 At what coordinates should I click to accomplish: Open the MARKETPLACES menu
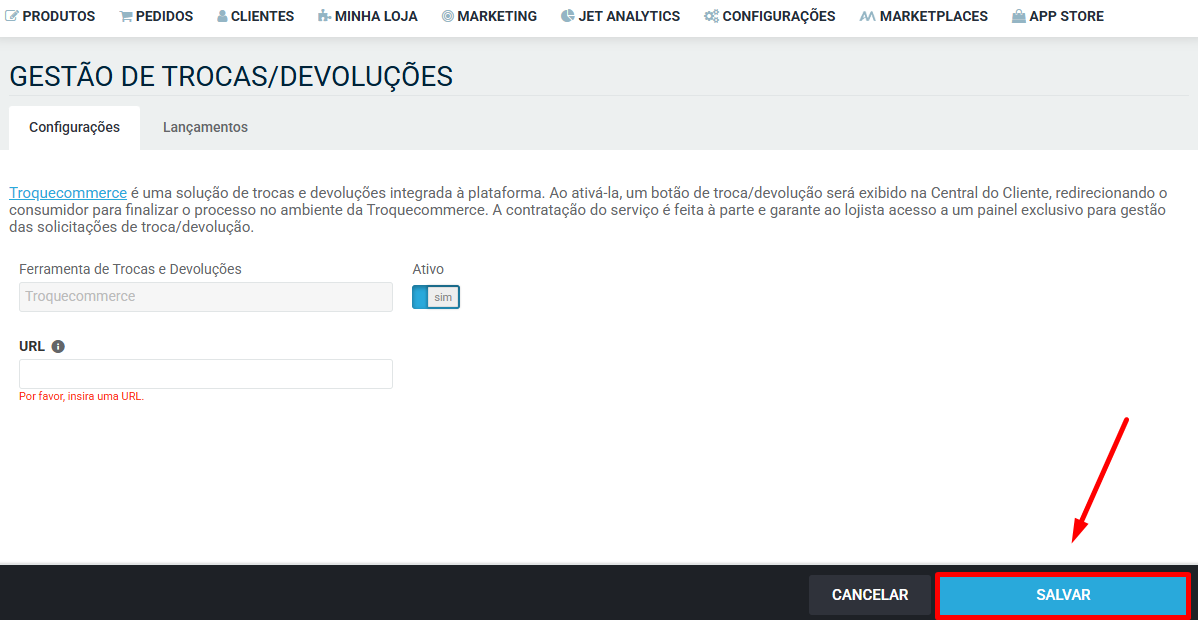click(x=924, y=16)
